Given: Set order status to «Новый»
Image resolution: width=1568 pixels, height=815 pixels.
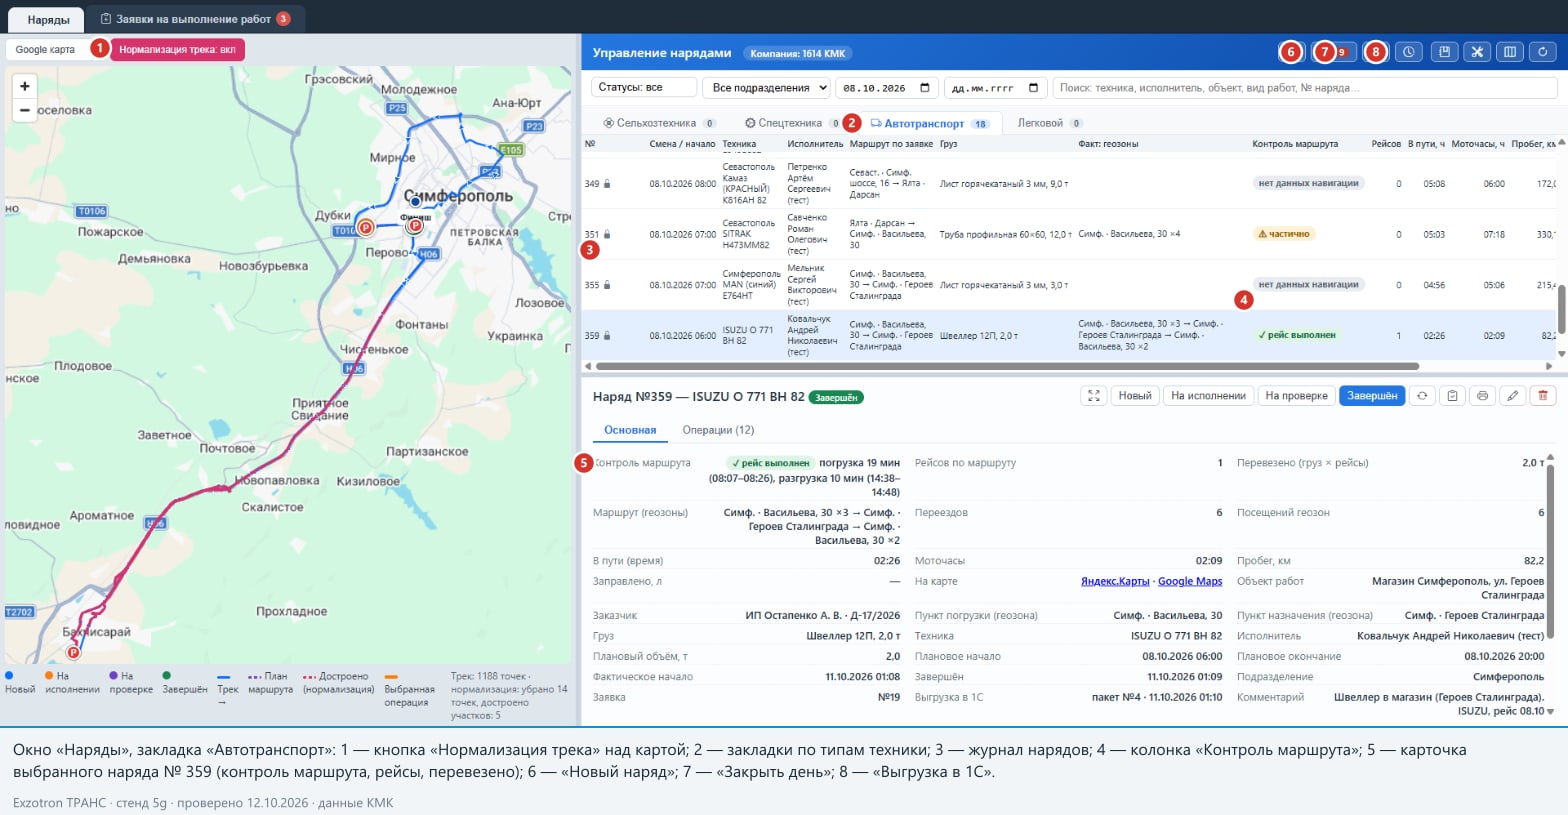Looking at the screenshot, I should tap(1135, 396).
